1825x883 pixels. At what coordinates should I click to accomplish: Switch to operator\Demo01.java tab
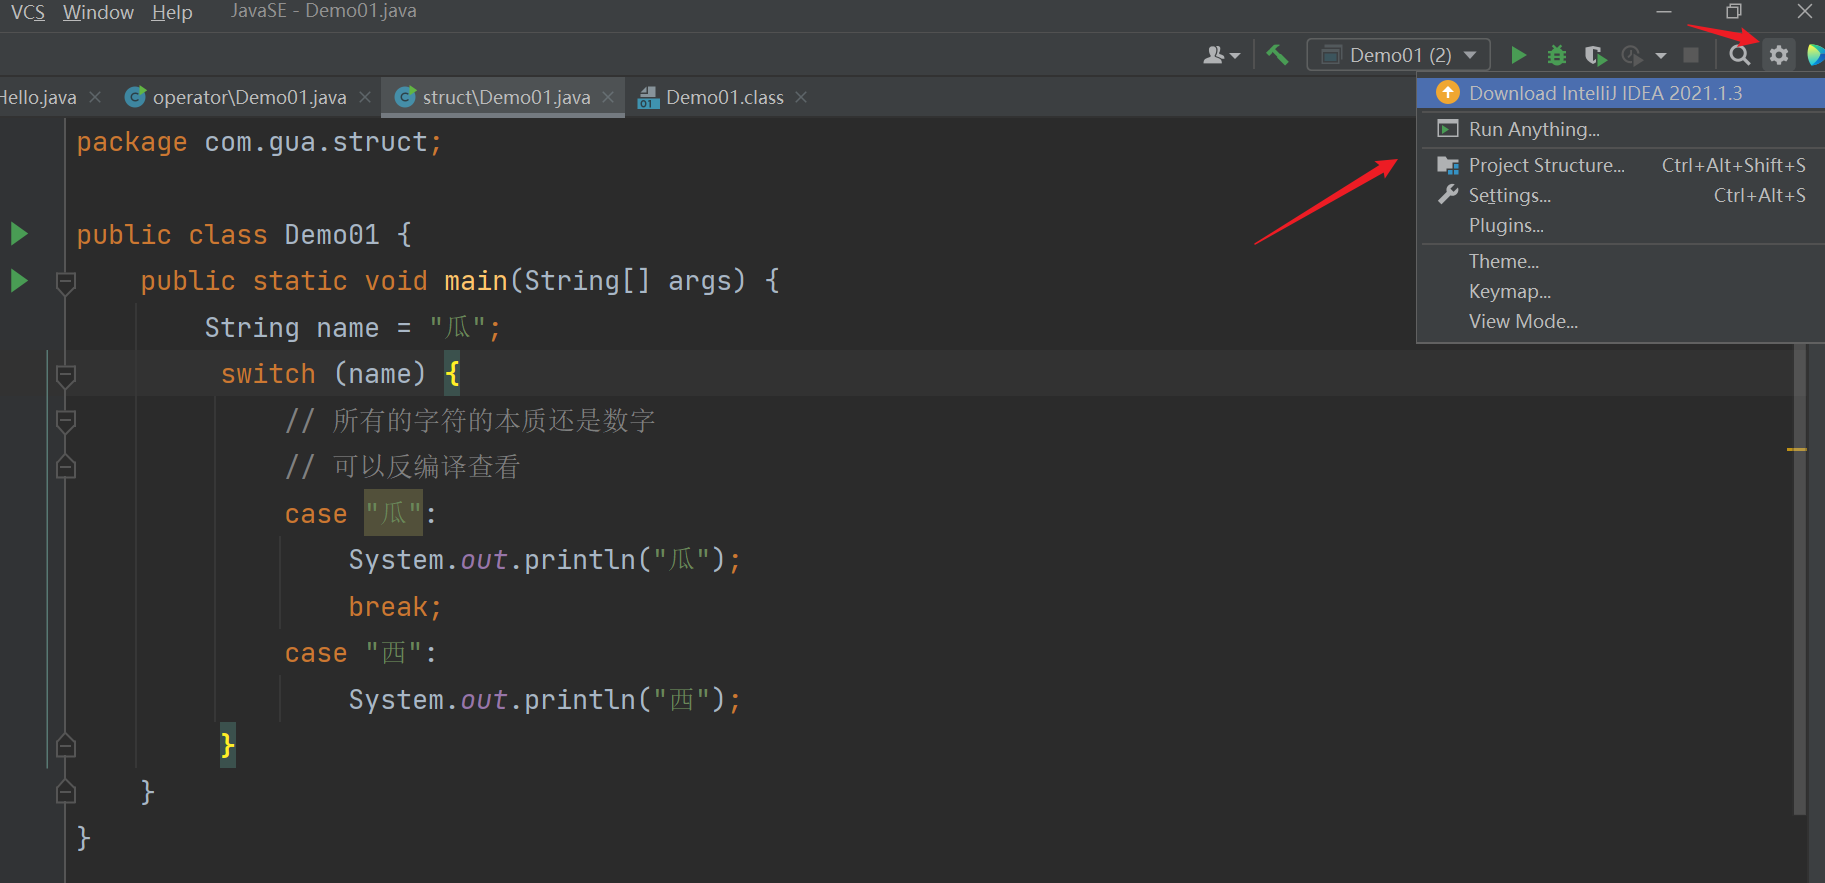pos(248,97)
